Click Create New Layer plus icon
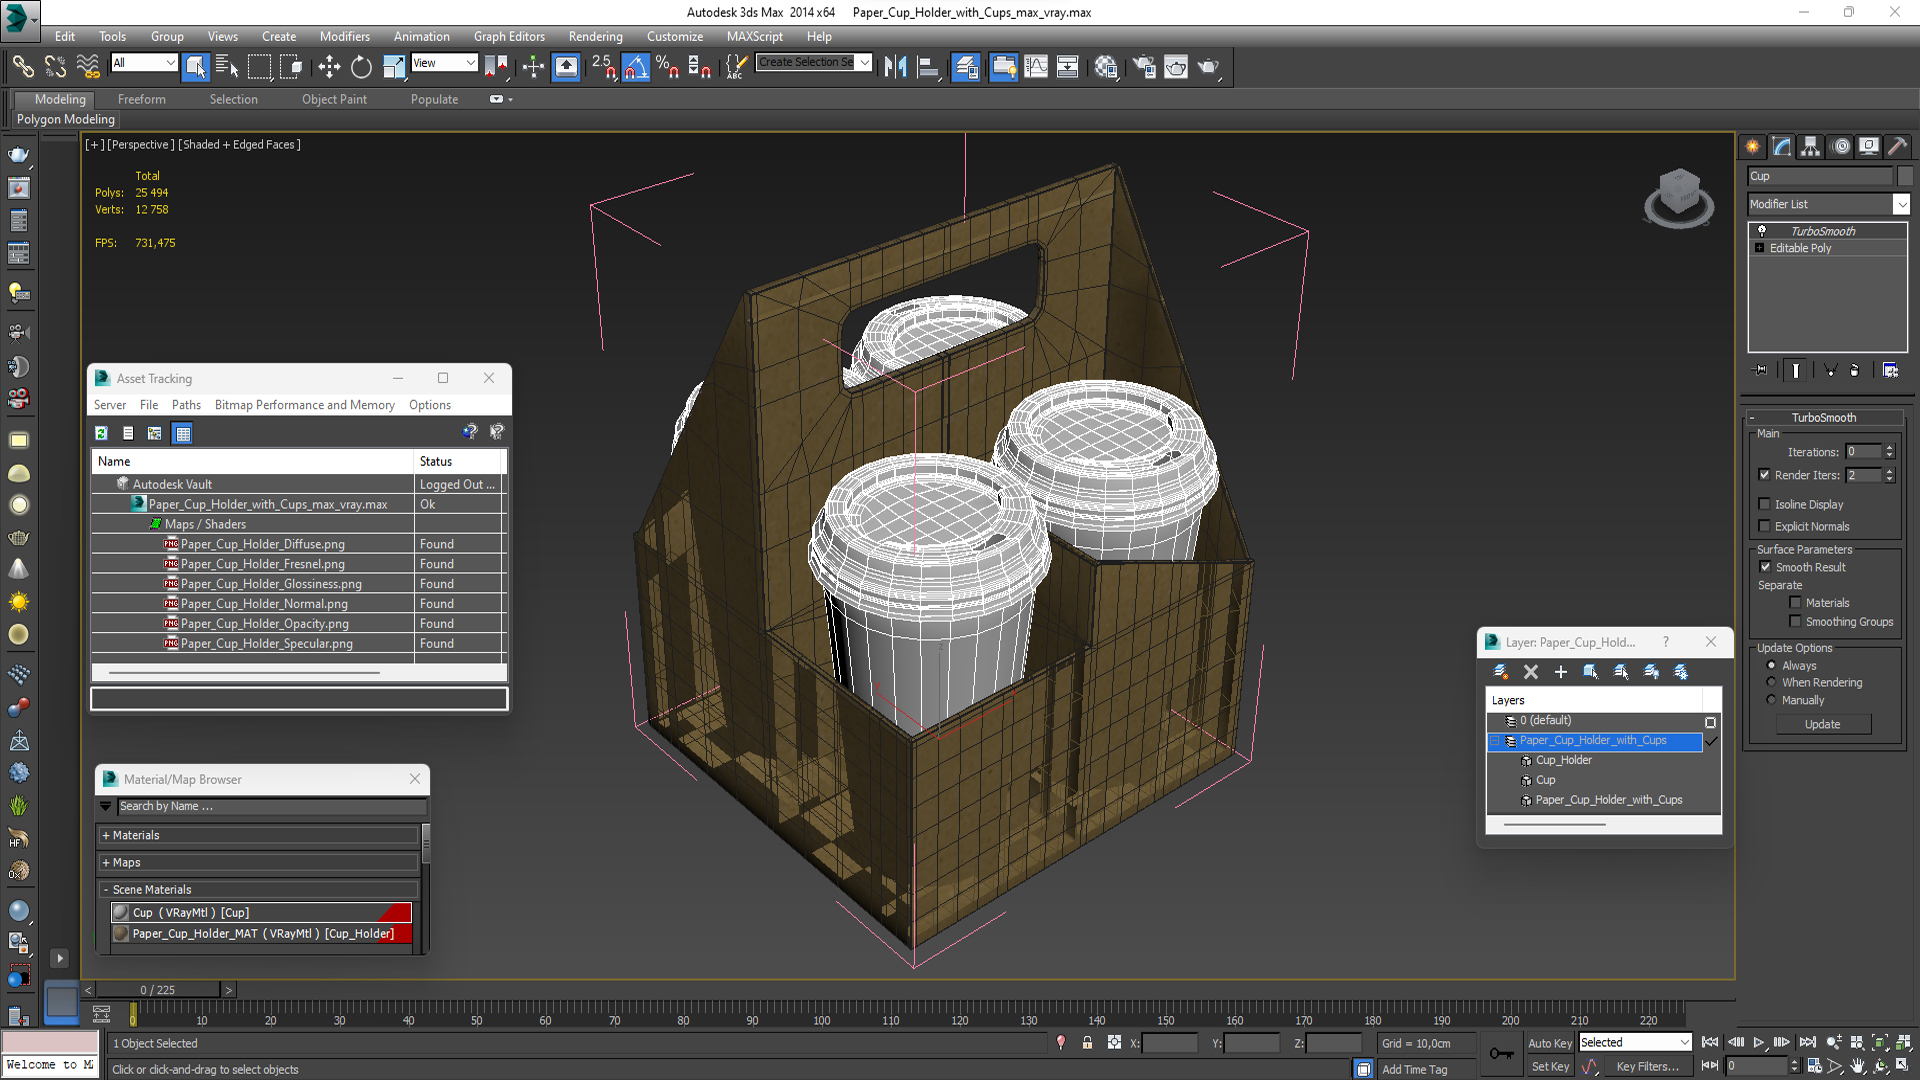Screen dimensions: 1920x1080 (x=1560, y=672)
